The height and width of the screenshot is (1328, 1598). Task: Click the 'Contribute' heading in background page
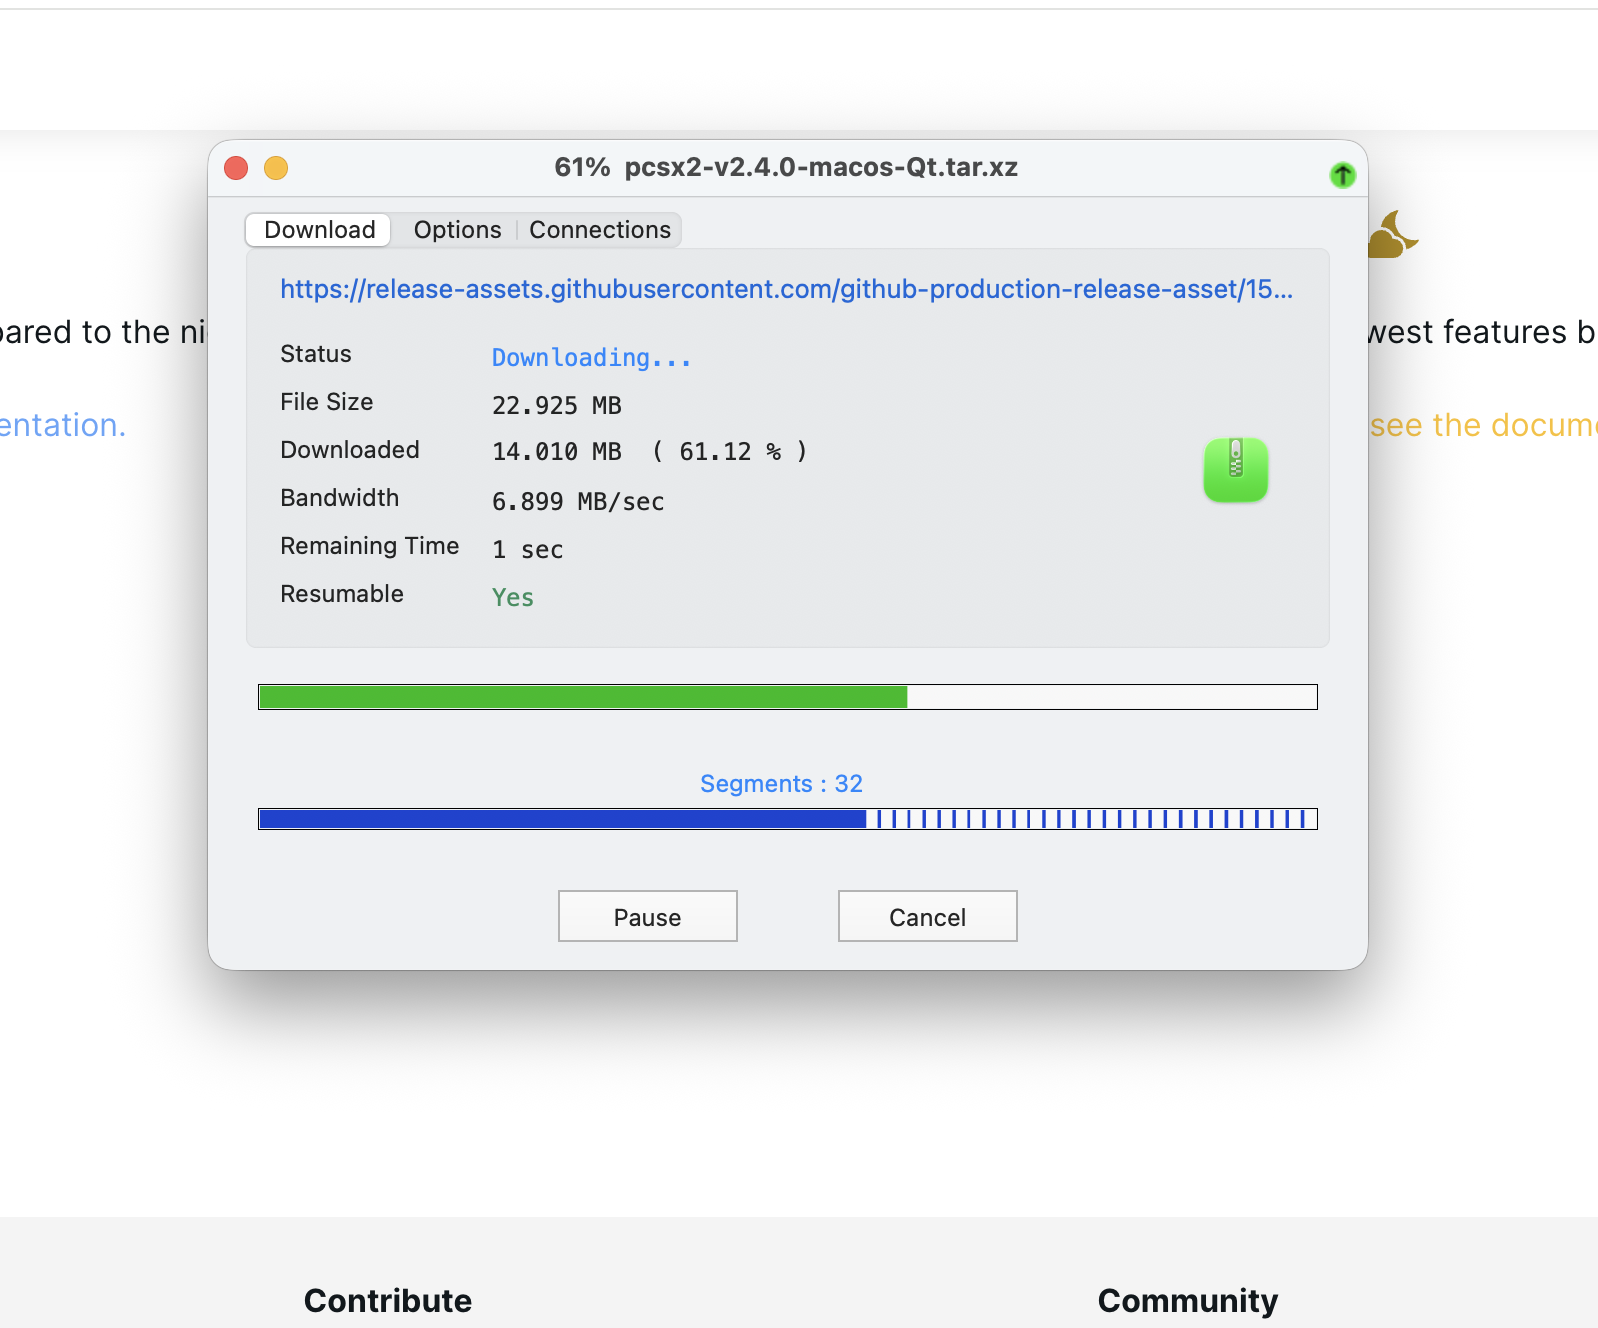(388, 1300)
